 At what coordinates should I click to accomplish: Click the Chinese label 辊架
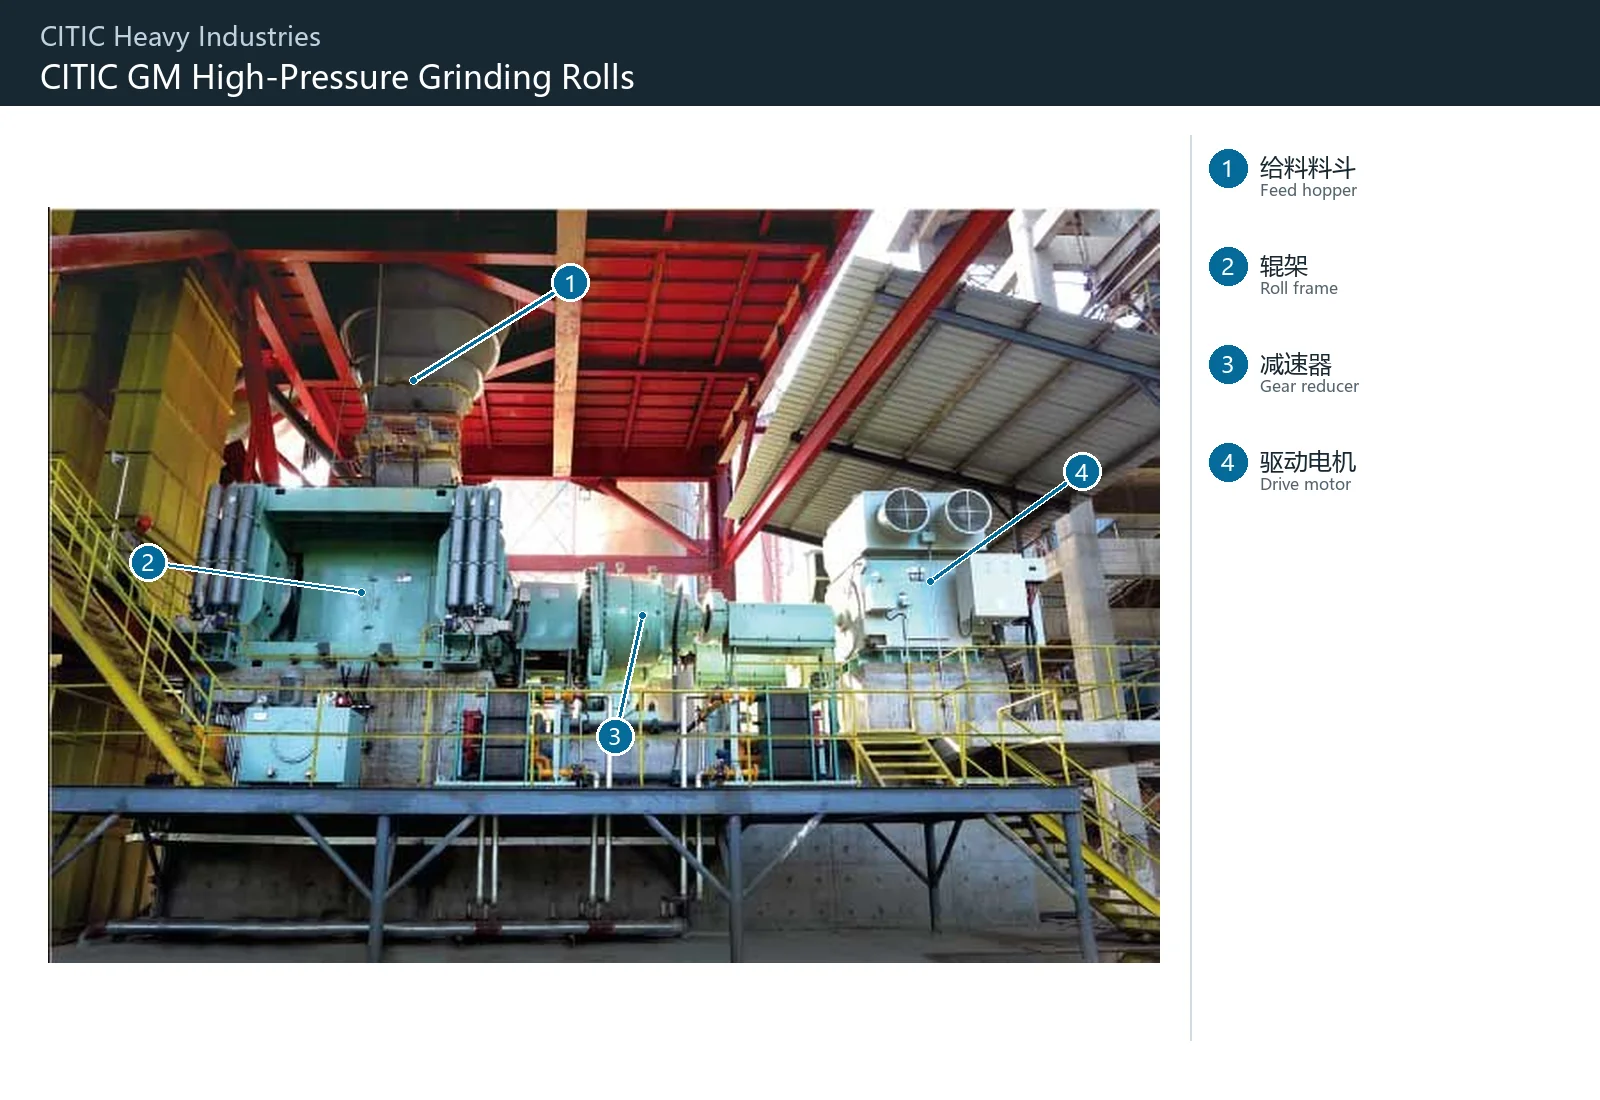pyautogui.click(x=1284, y=265)
